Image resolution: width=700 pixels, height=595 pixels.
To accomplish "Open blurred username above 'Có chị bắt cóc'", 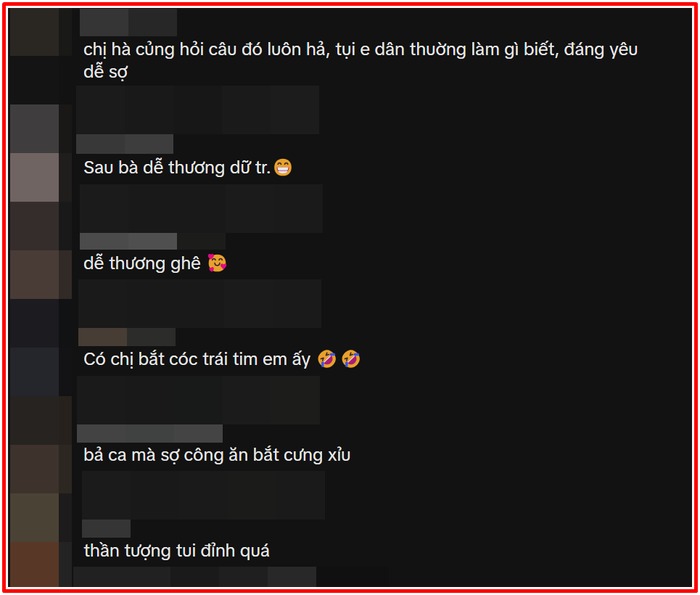I will pos(127,337).
